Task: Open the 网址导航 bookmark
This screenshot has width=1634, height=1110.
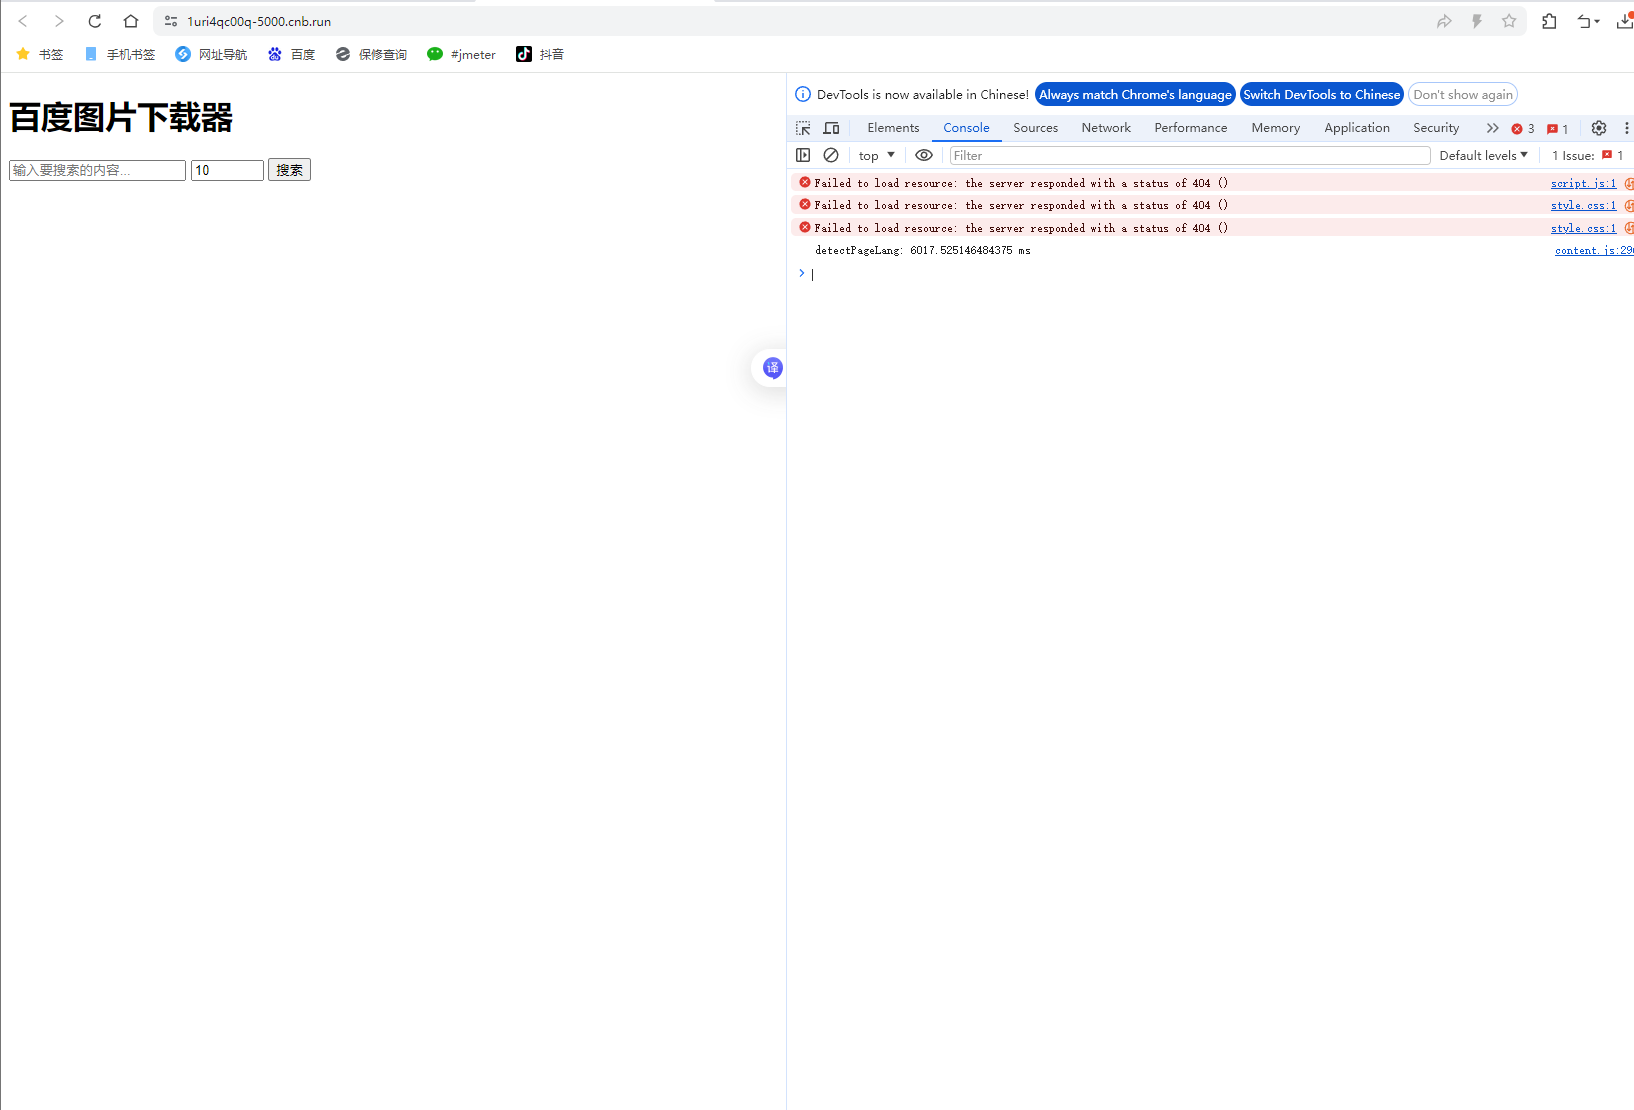Action: point(211,54)
